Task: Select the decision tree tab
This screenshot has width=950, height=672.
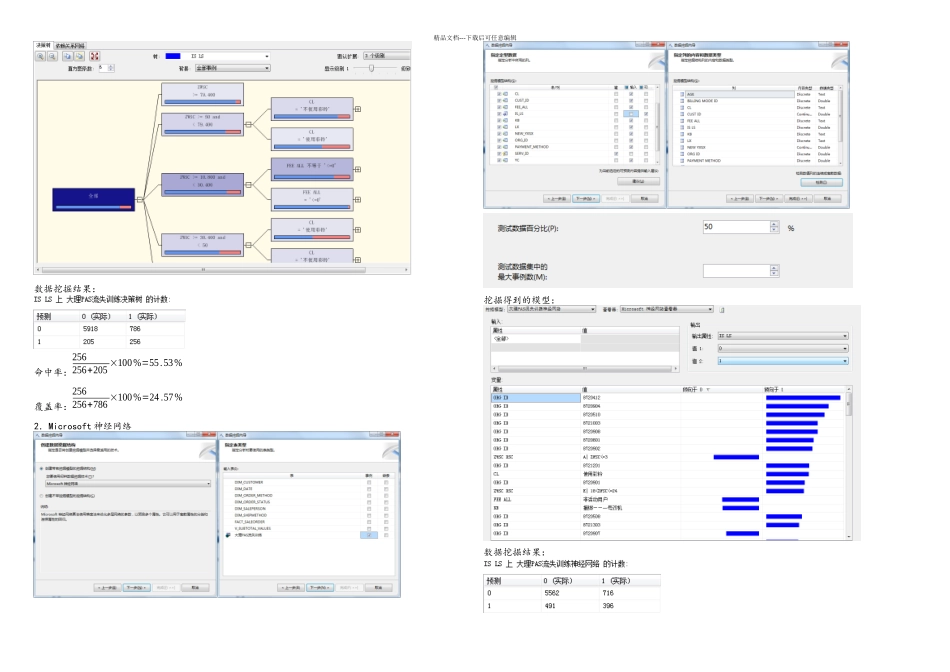Action: pos(43,45)
